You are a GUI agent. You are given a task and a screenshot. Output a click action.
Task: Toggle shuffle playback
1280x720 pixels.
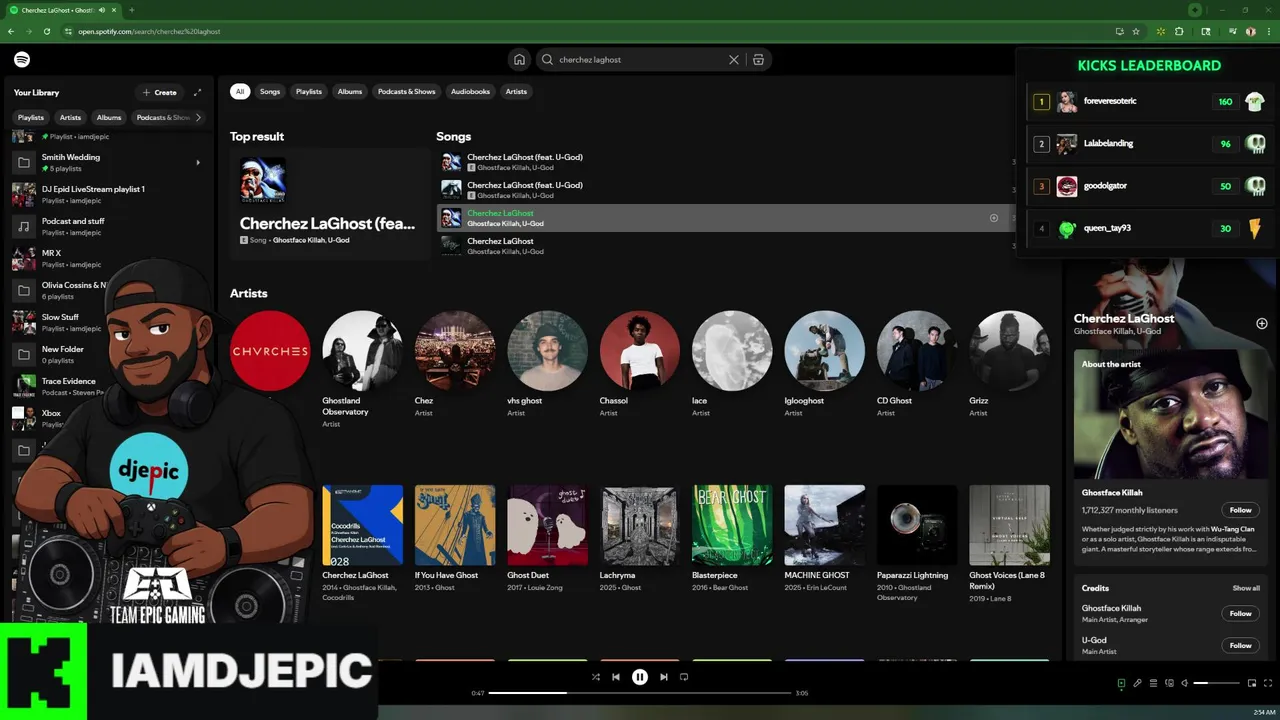pyautogui.click(x=595, y=677)
